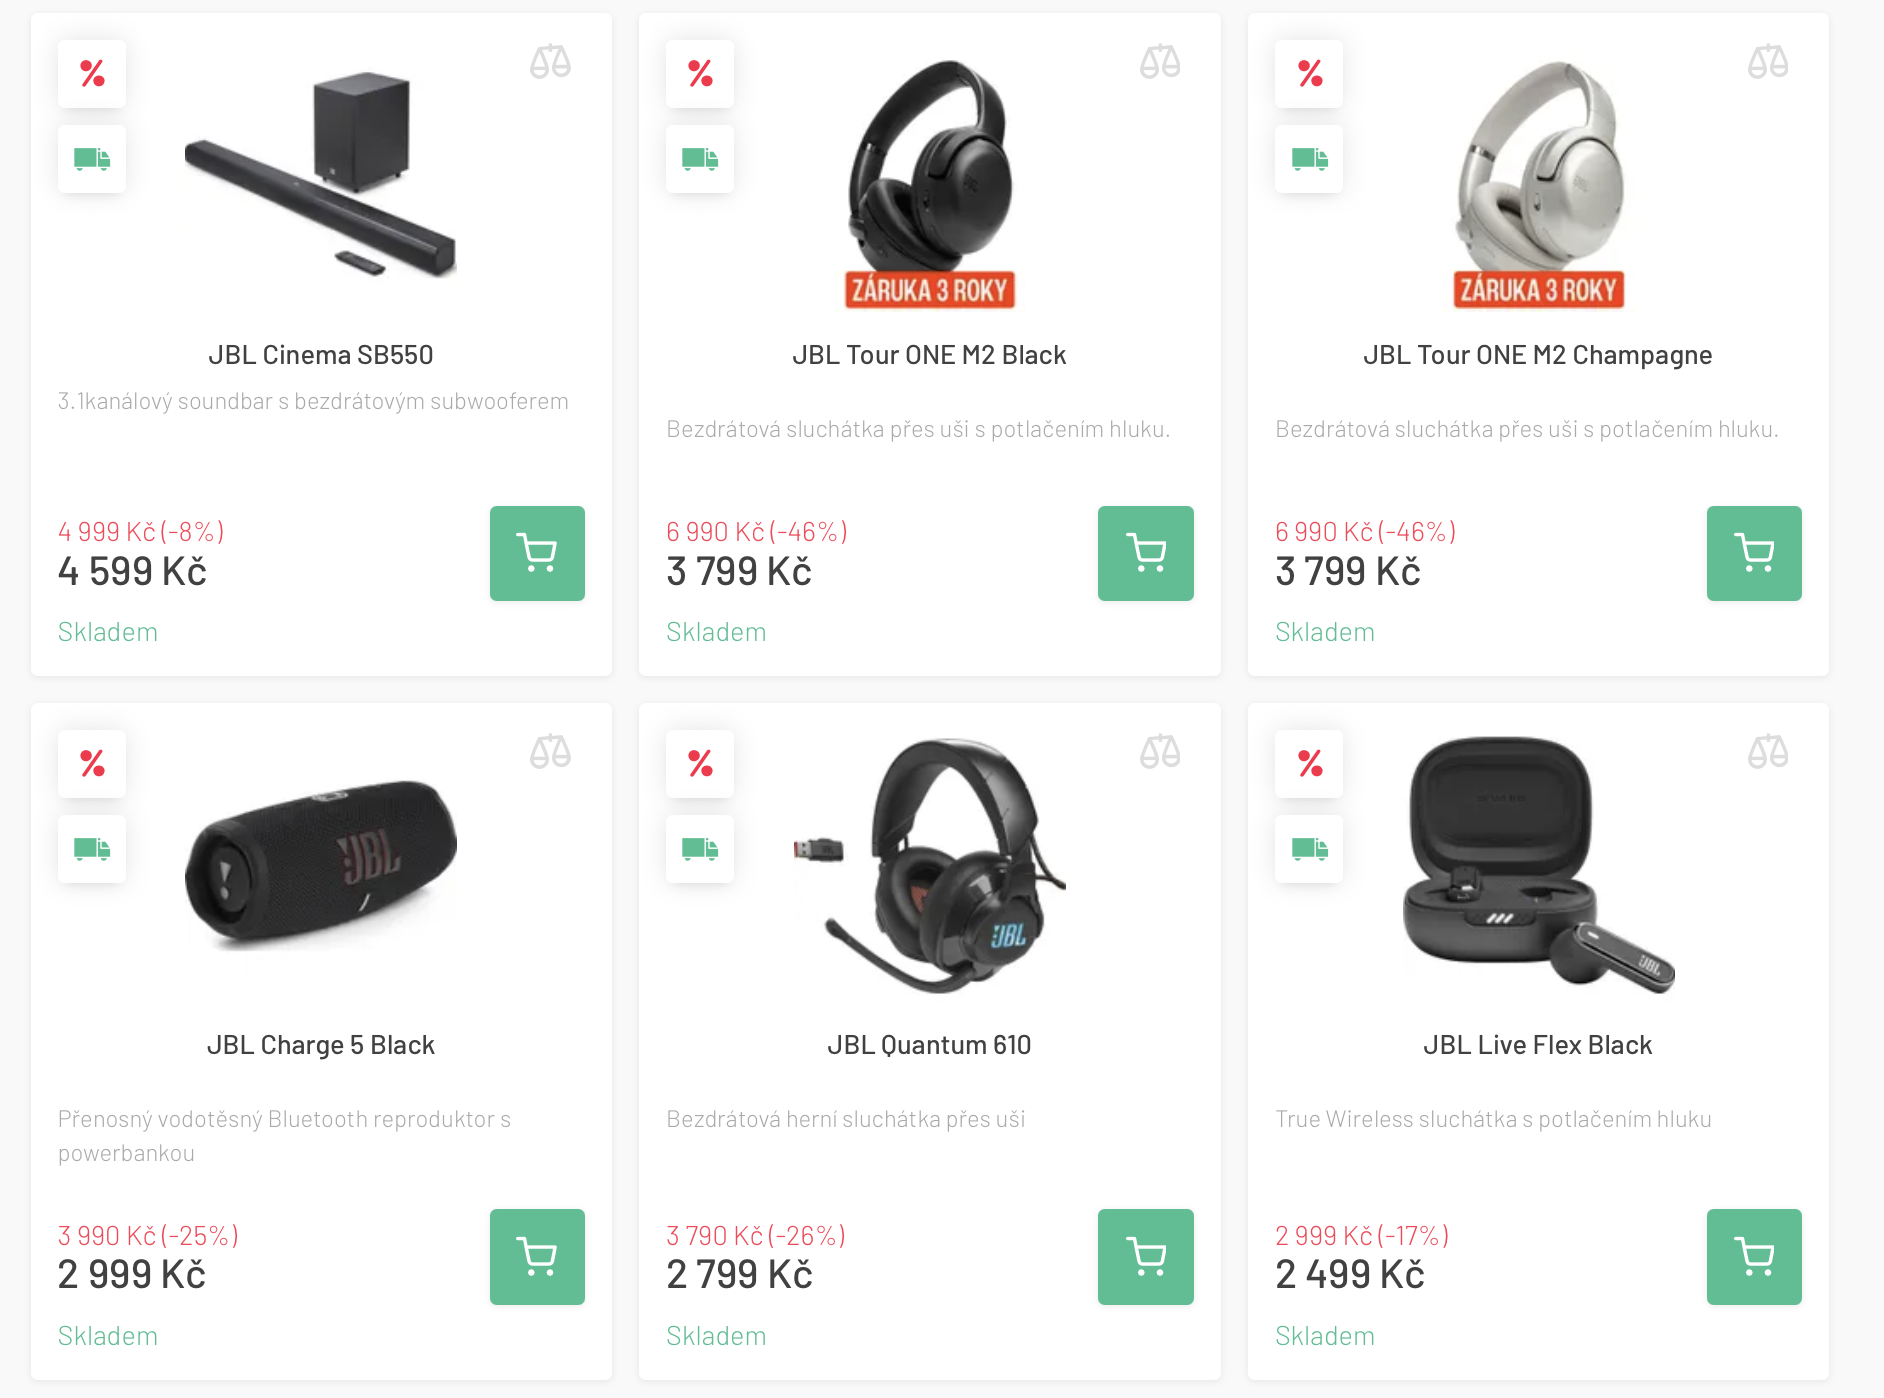Image resolution: width=1884 pixels, height=1398 pixels.
Task: View JBL Live Flex Black earbuds image
Action: [1537, 865]
